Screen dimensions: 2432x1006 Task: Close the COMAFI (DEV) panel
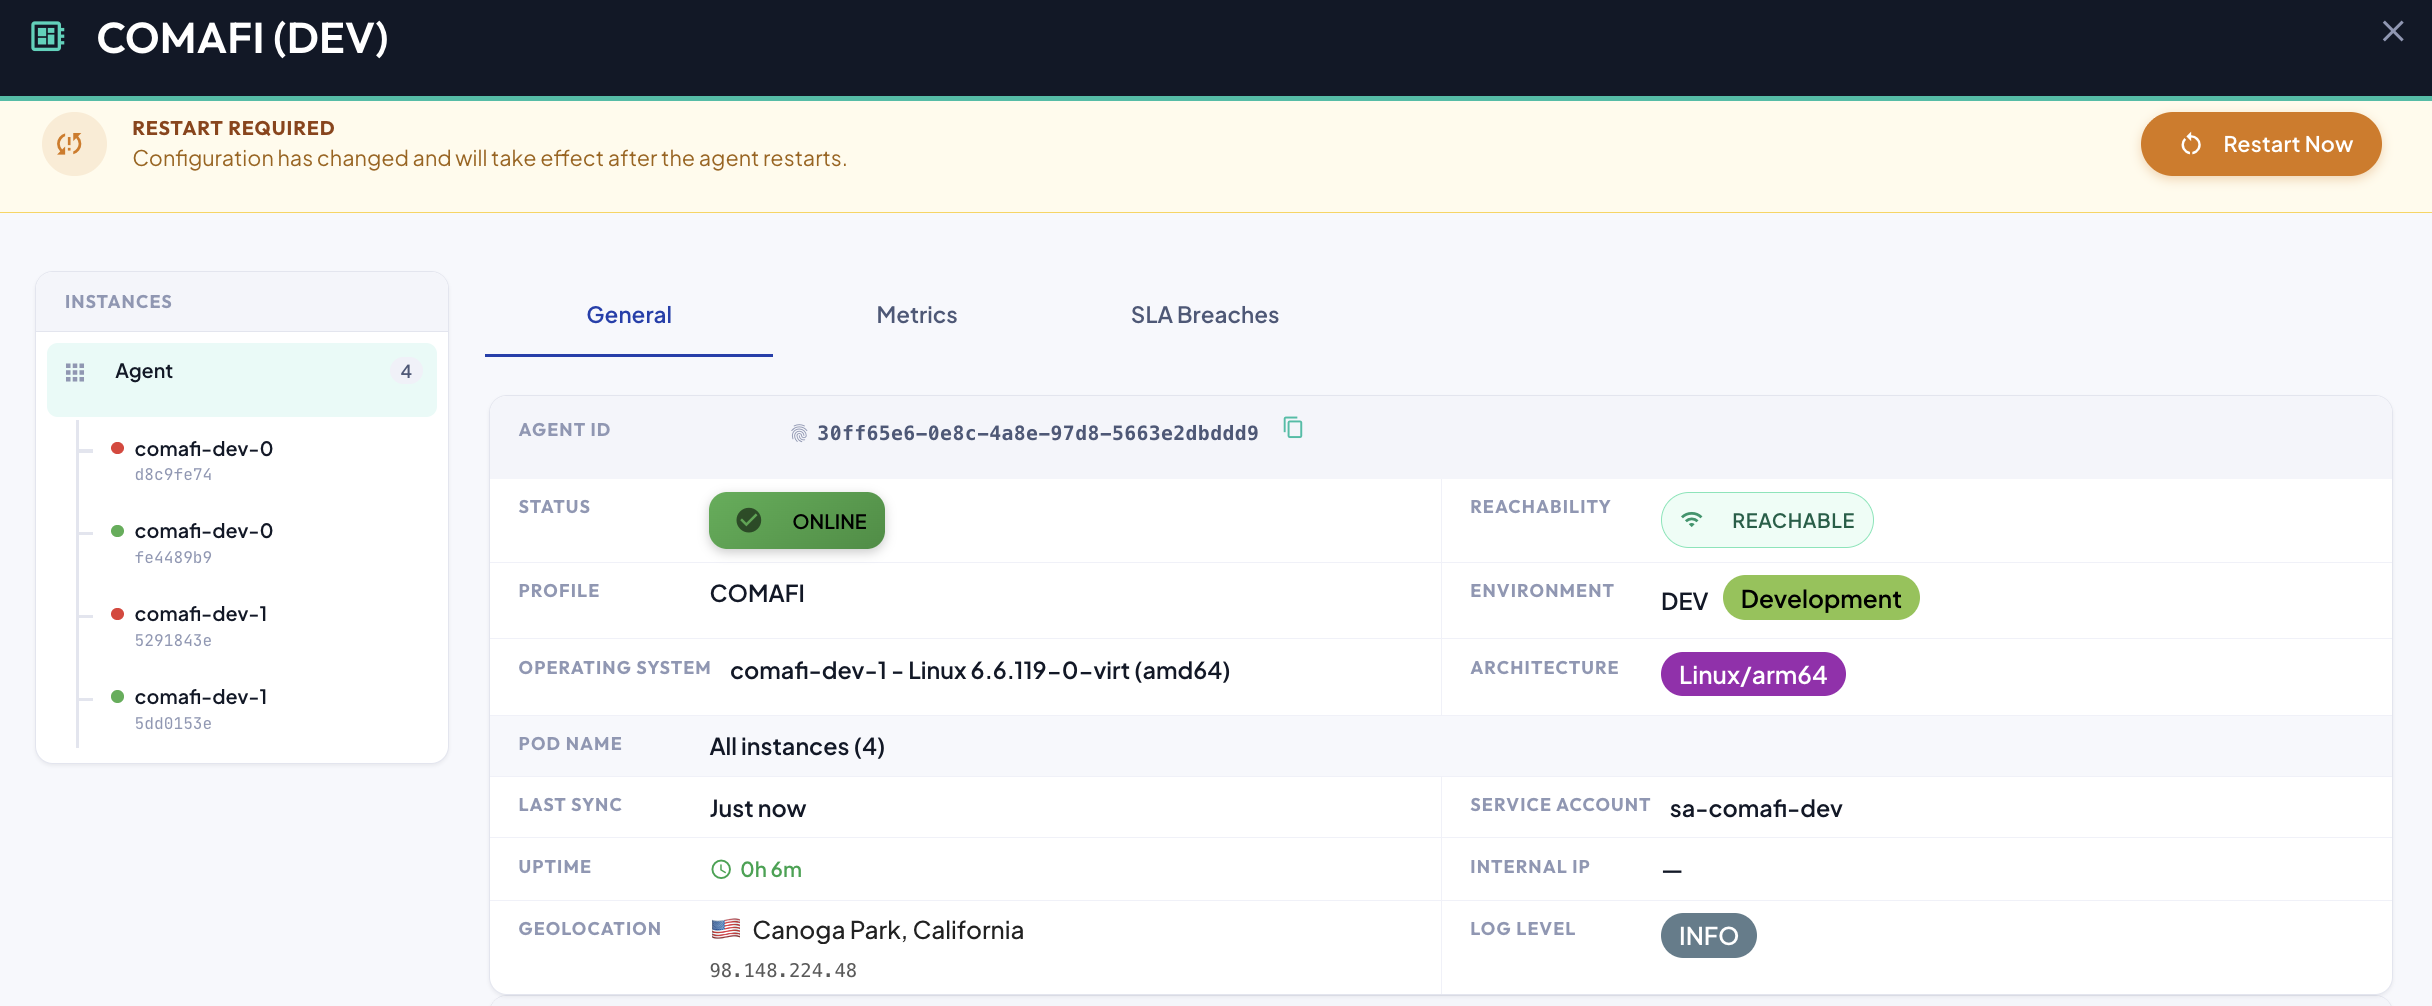pos(2393,31)
